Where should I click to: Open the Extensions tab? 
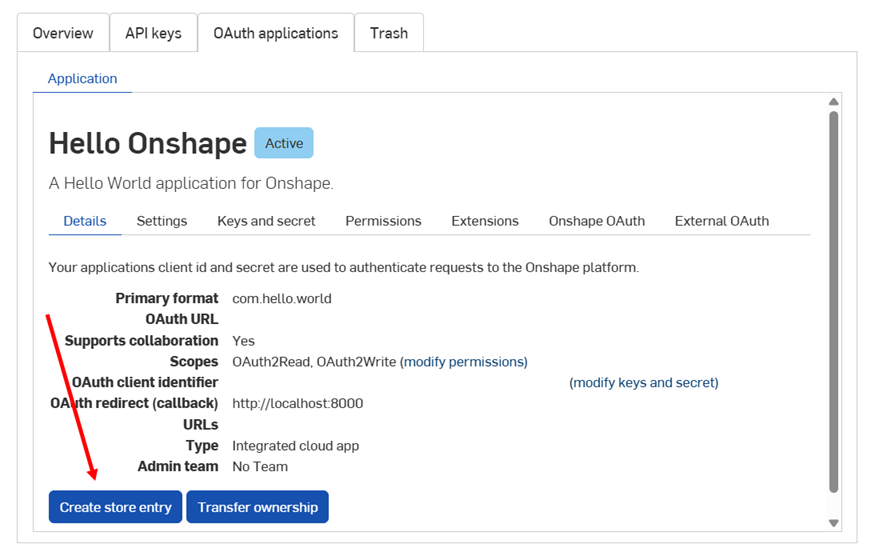[485, 221]
